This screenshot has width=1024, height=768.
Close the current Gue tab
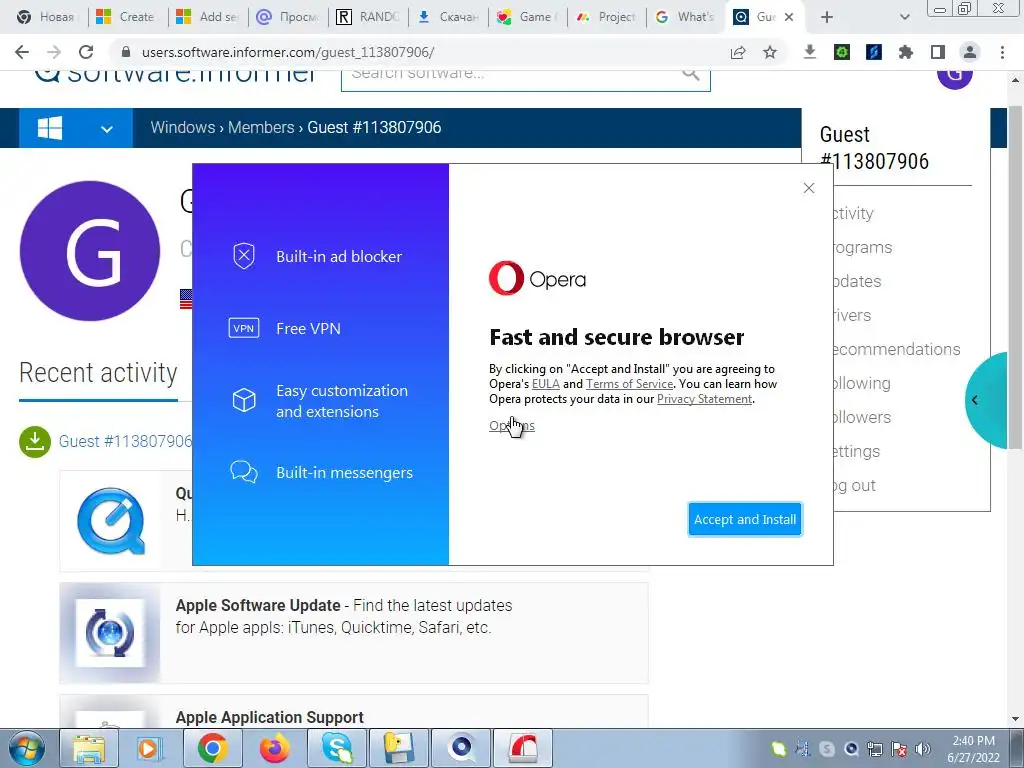click(789, 17)
